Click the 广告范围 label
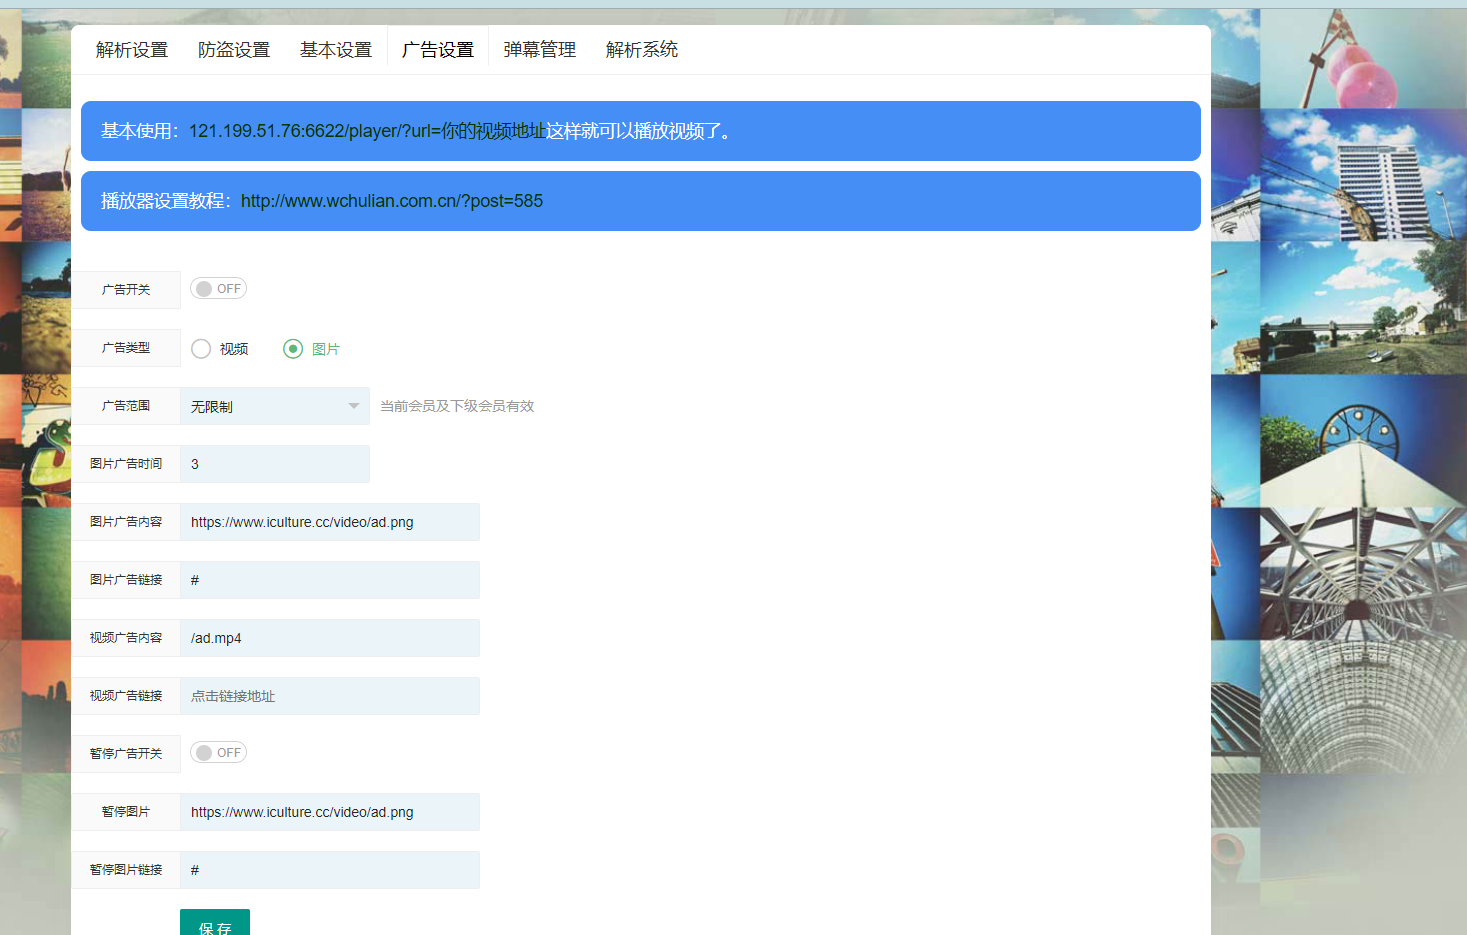The image size is (1467, 935). click(x=126, y=406)
